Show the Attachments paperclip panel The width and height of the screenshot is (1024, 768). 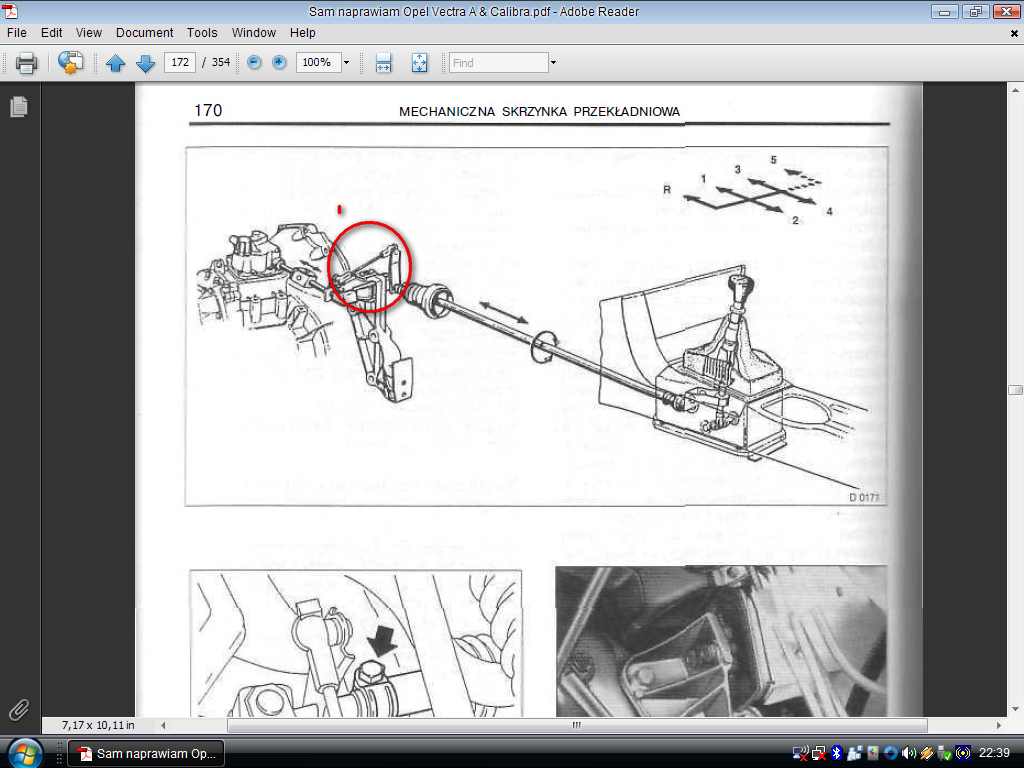(x=18, y=710)
